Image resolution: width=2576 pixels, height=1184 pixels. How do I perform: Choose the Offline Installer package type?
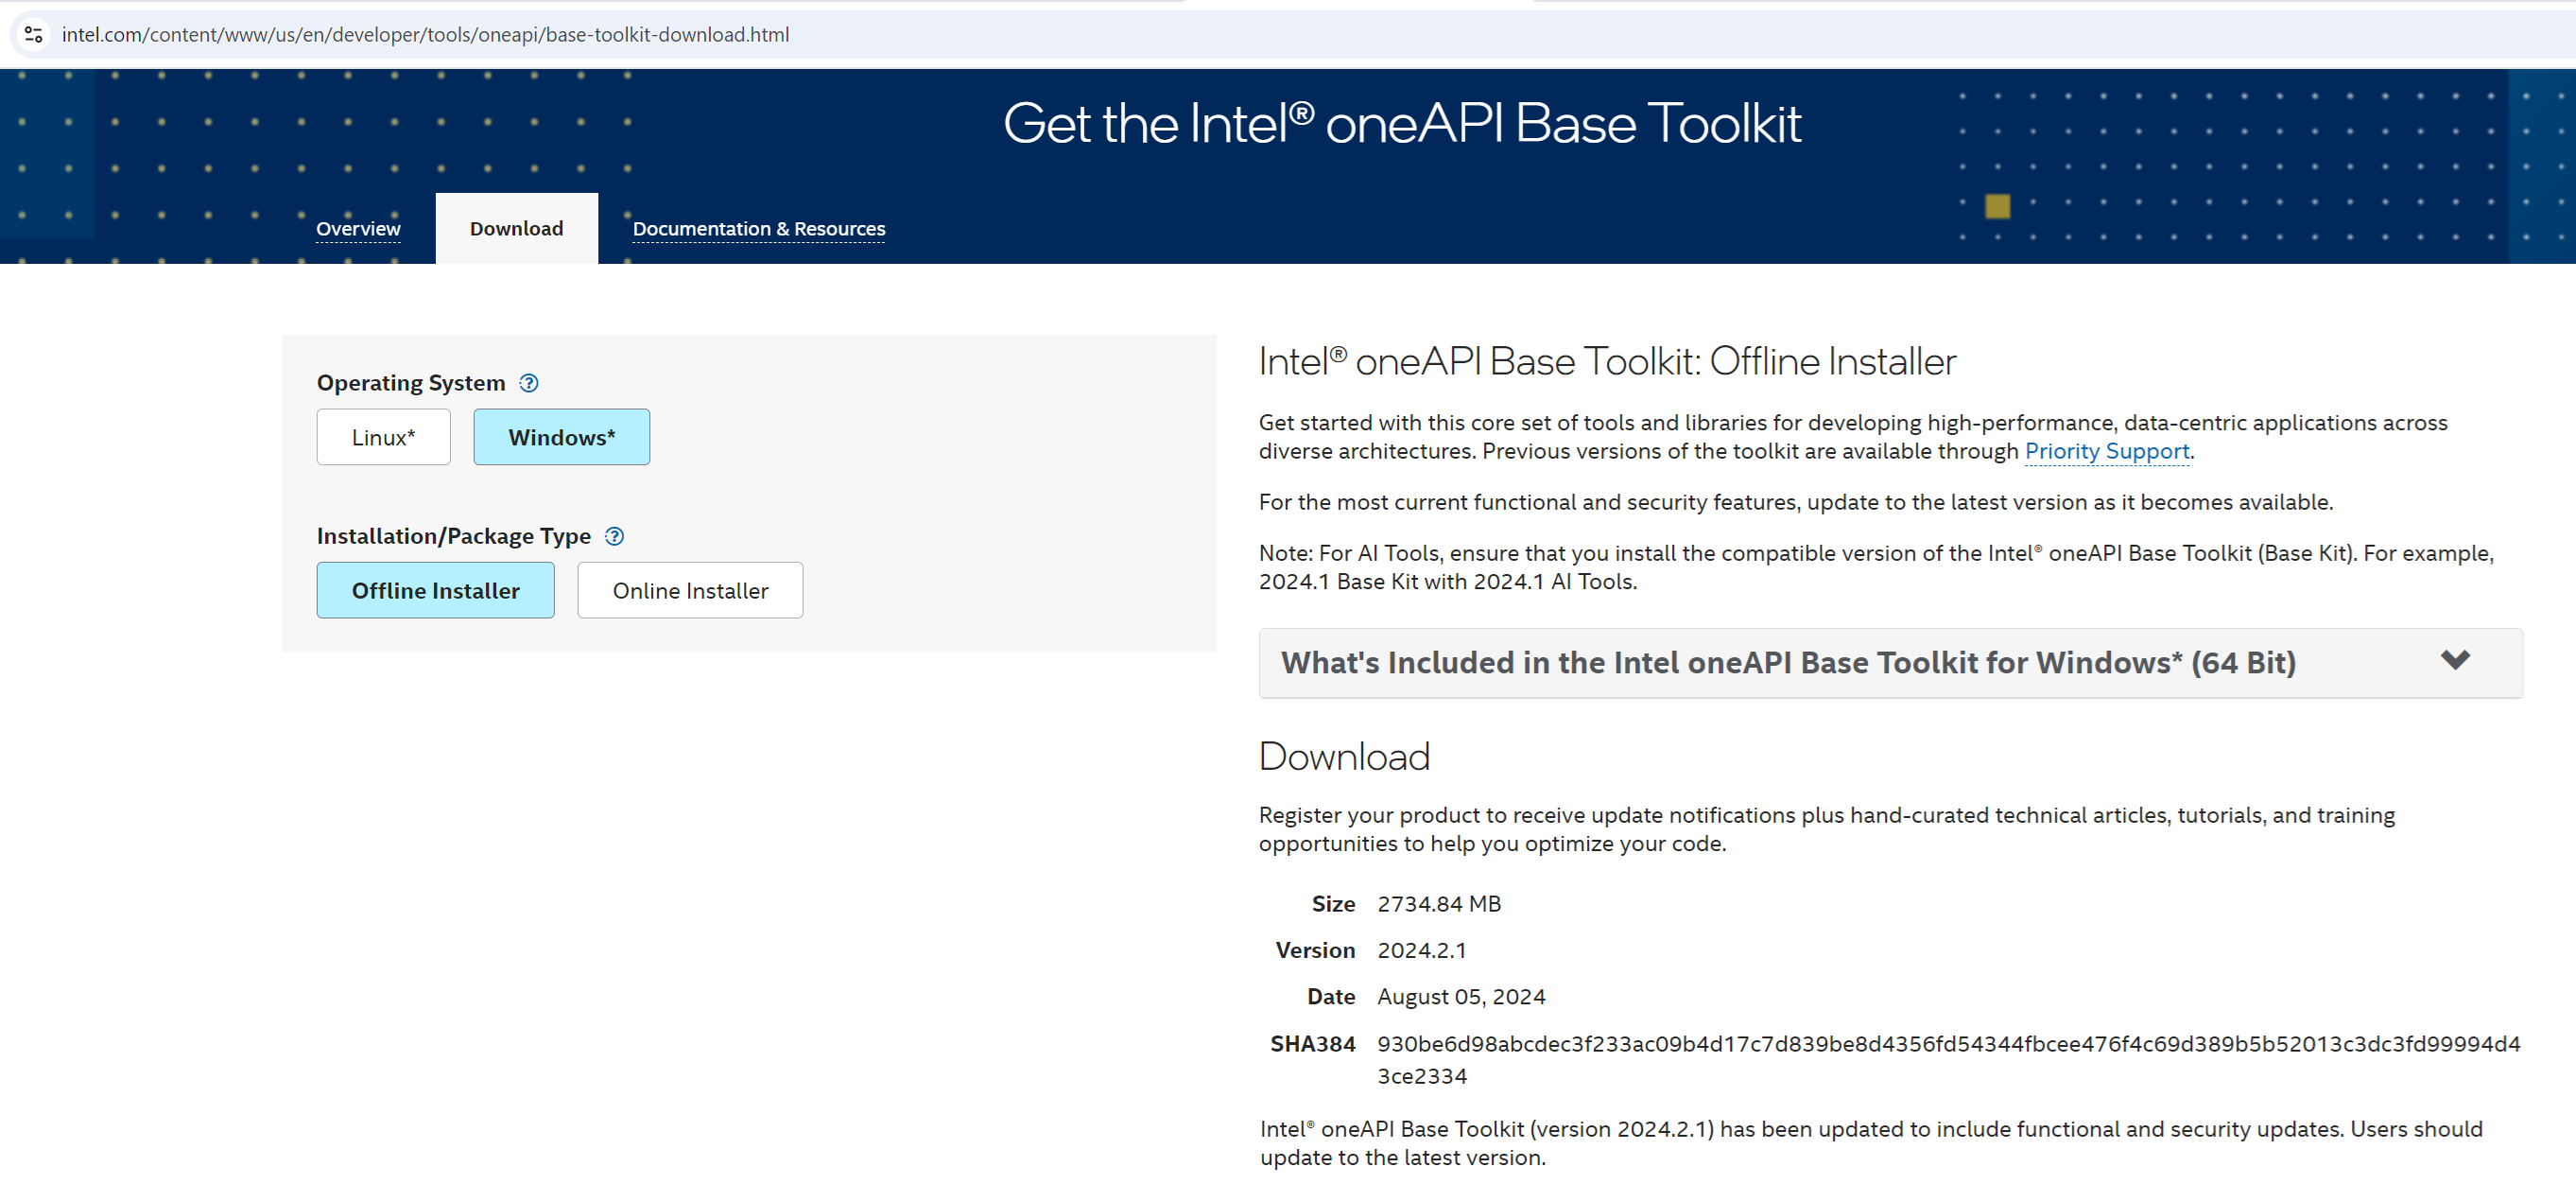[435, 590]
